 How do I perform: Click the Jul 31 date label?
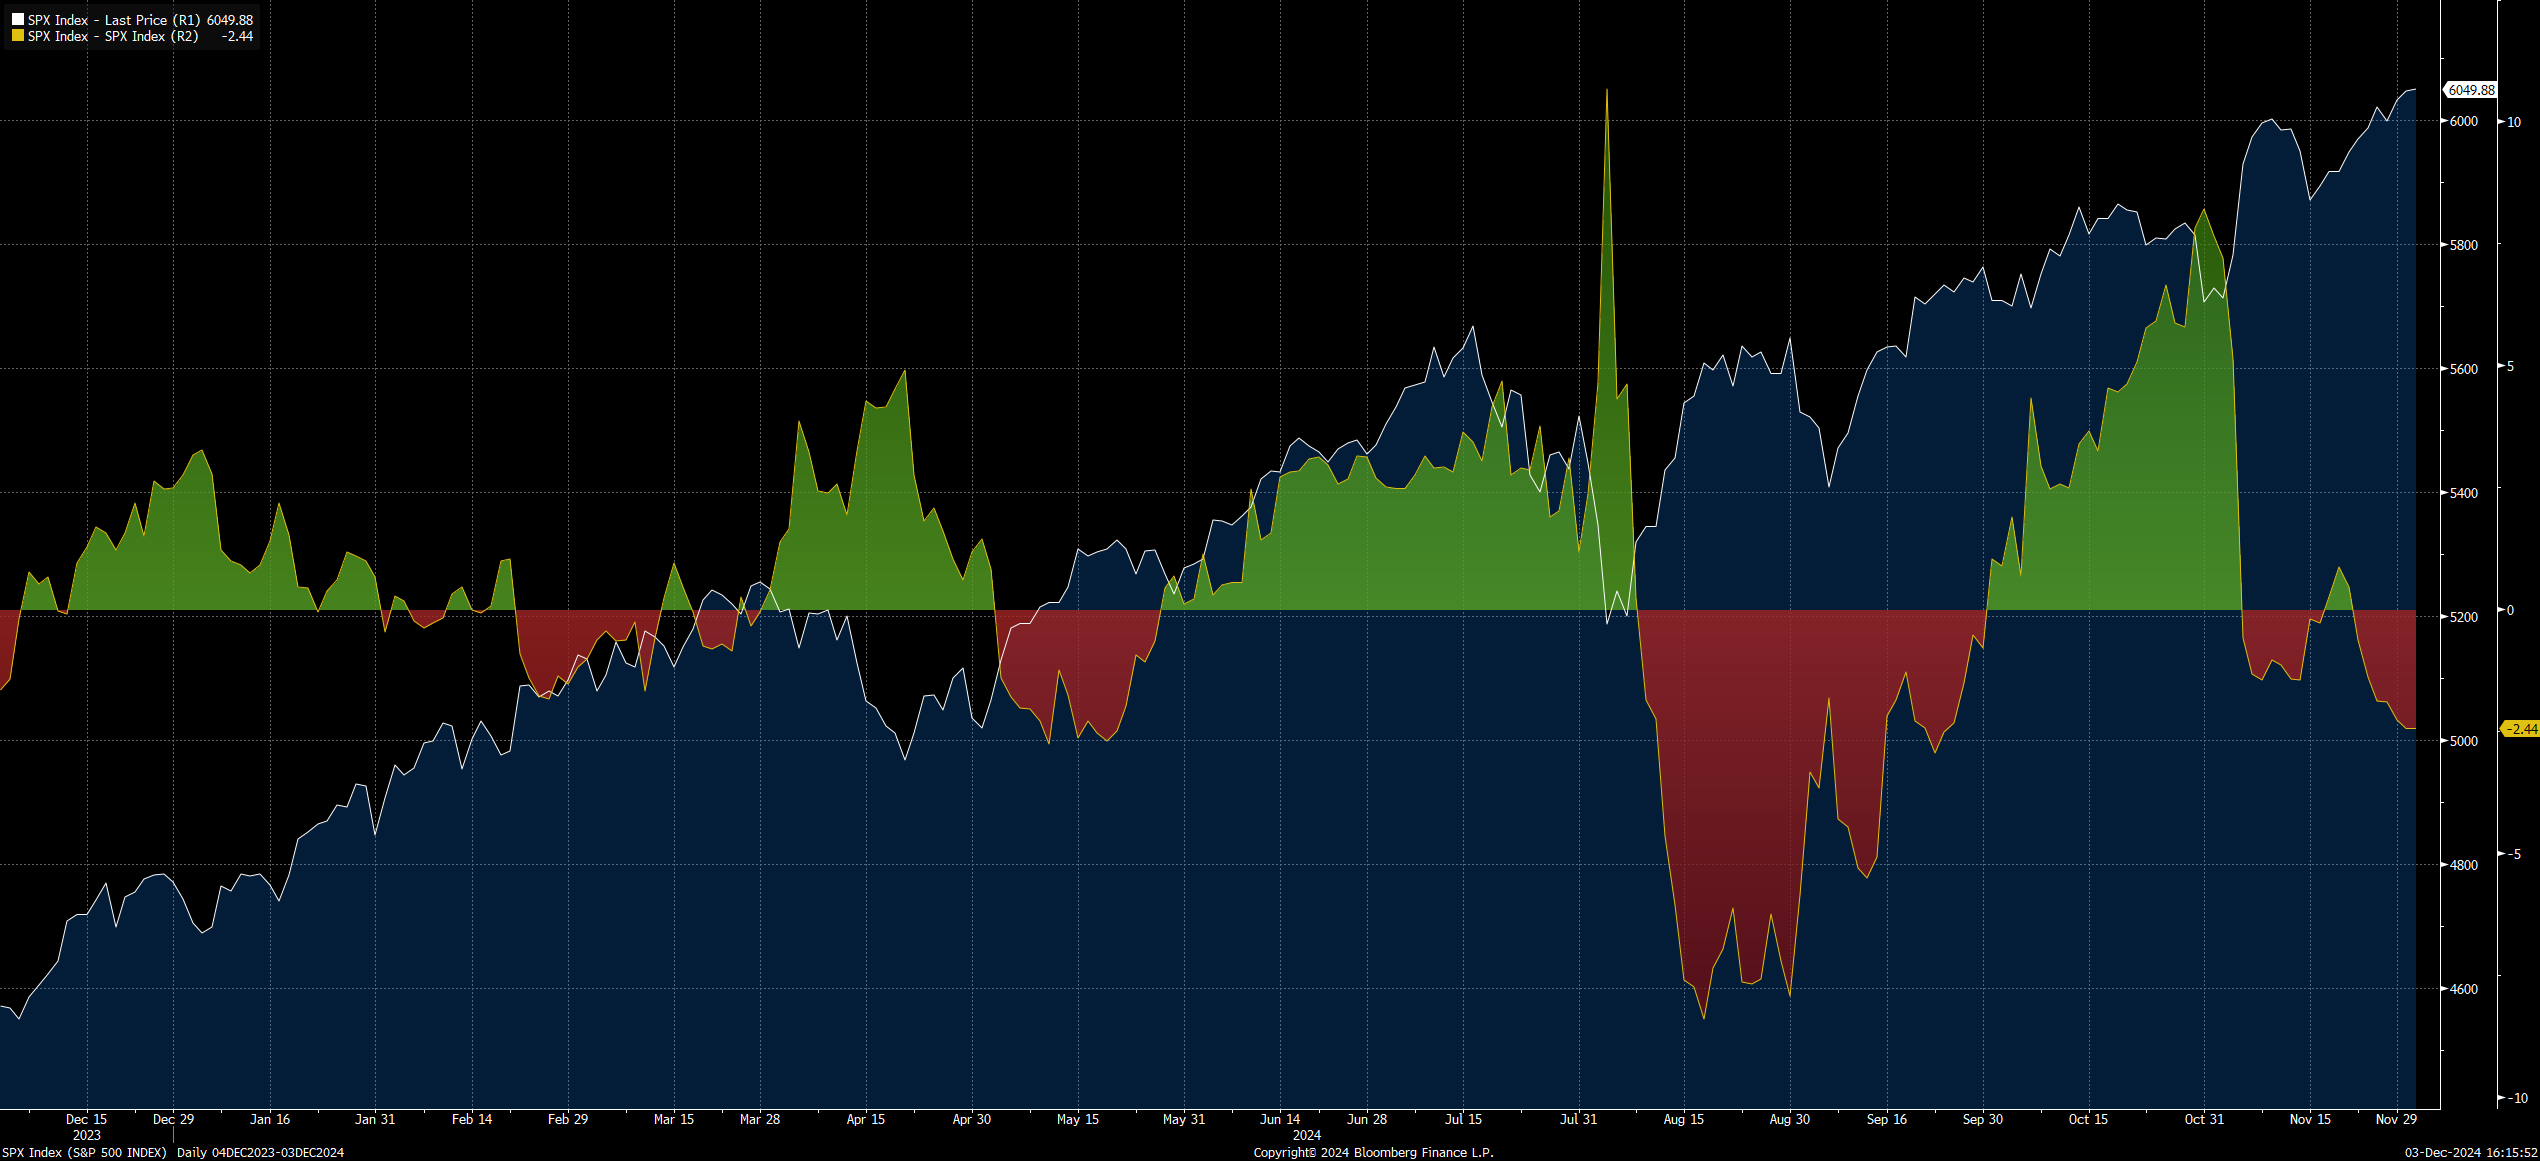pyautogui.click(x=1581, y=1120)
